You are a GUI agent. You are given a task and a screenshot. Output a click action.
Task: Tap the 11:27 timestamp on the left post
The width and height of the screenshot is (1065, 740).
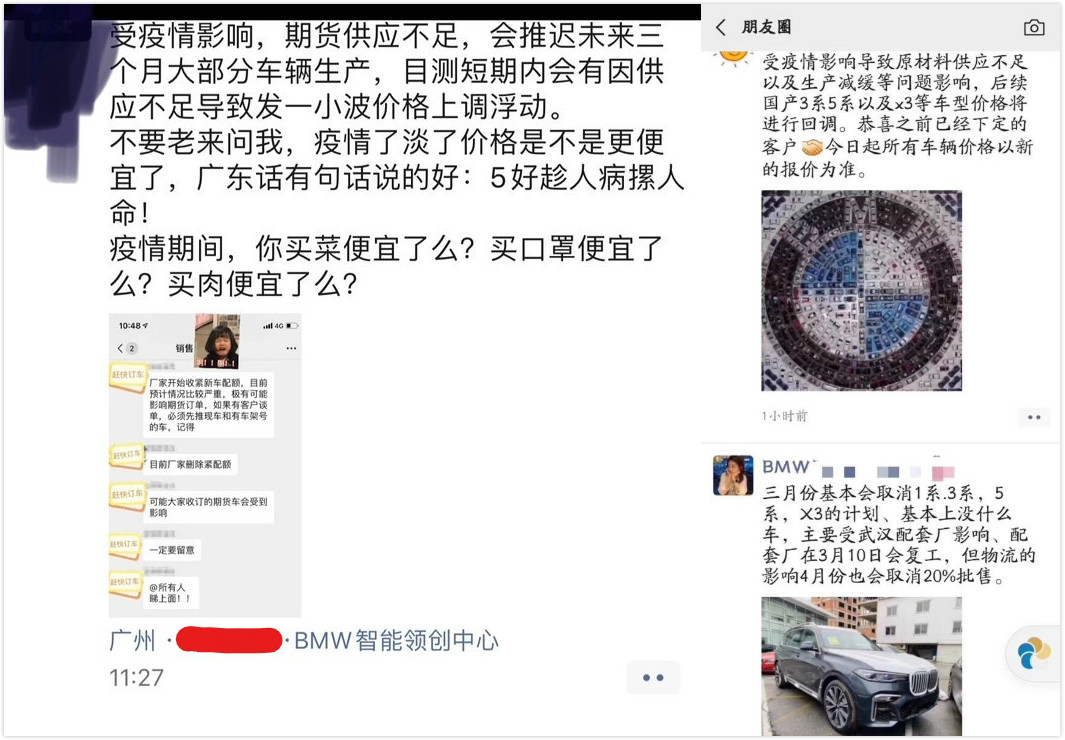(x=137, y=678)
